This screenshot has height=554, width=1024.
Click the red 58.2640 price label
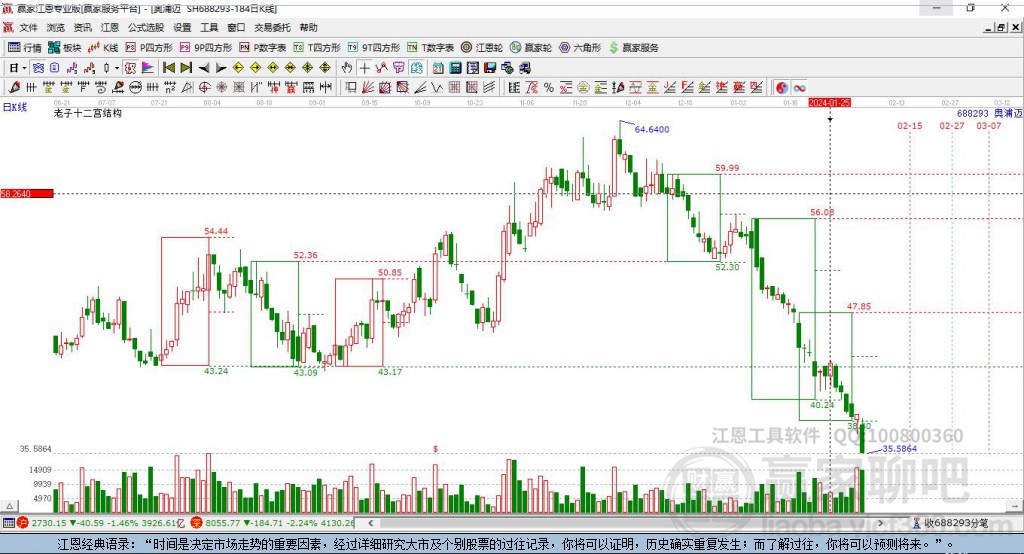click(x=27, y=193)
